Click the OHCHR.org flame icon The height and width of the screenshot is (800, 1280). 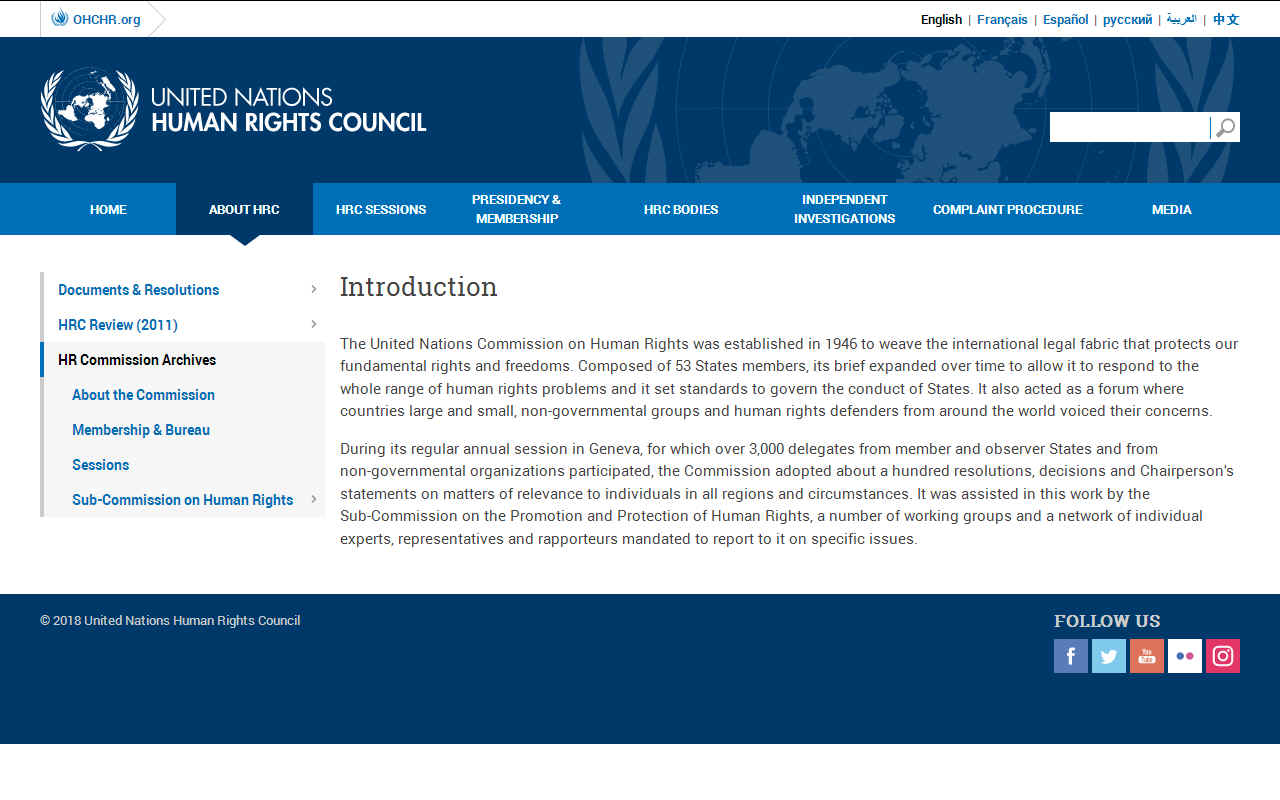coord(60,18)
